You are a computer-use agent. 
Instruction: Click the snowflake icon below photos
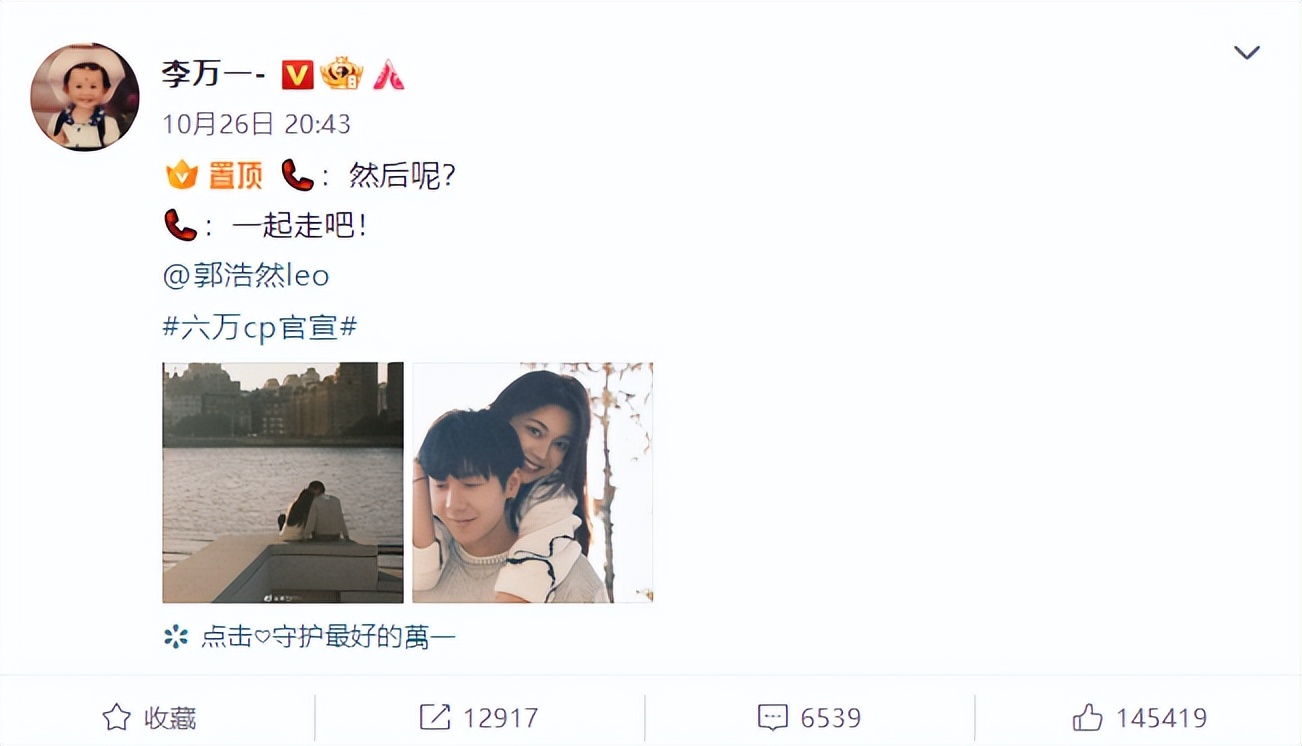point(176,636)
